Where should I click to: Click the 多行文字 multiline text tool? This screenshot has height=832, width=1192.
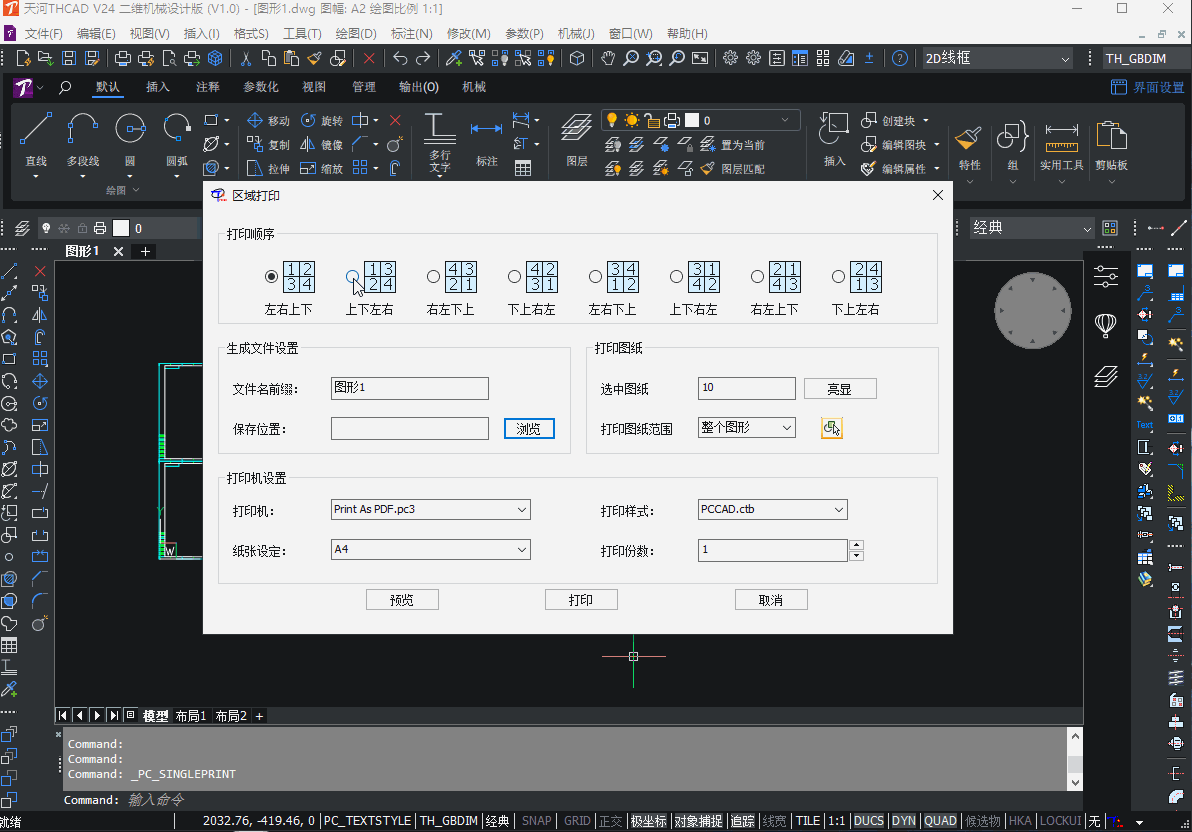click(x=439, y=142)
